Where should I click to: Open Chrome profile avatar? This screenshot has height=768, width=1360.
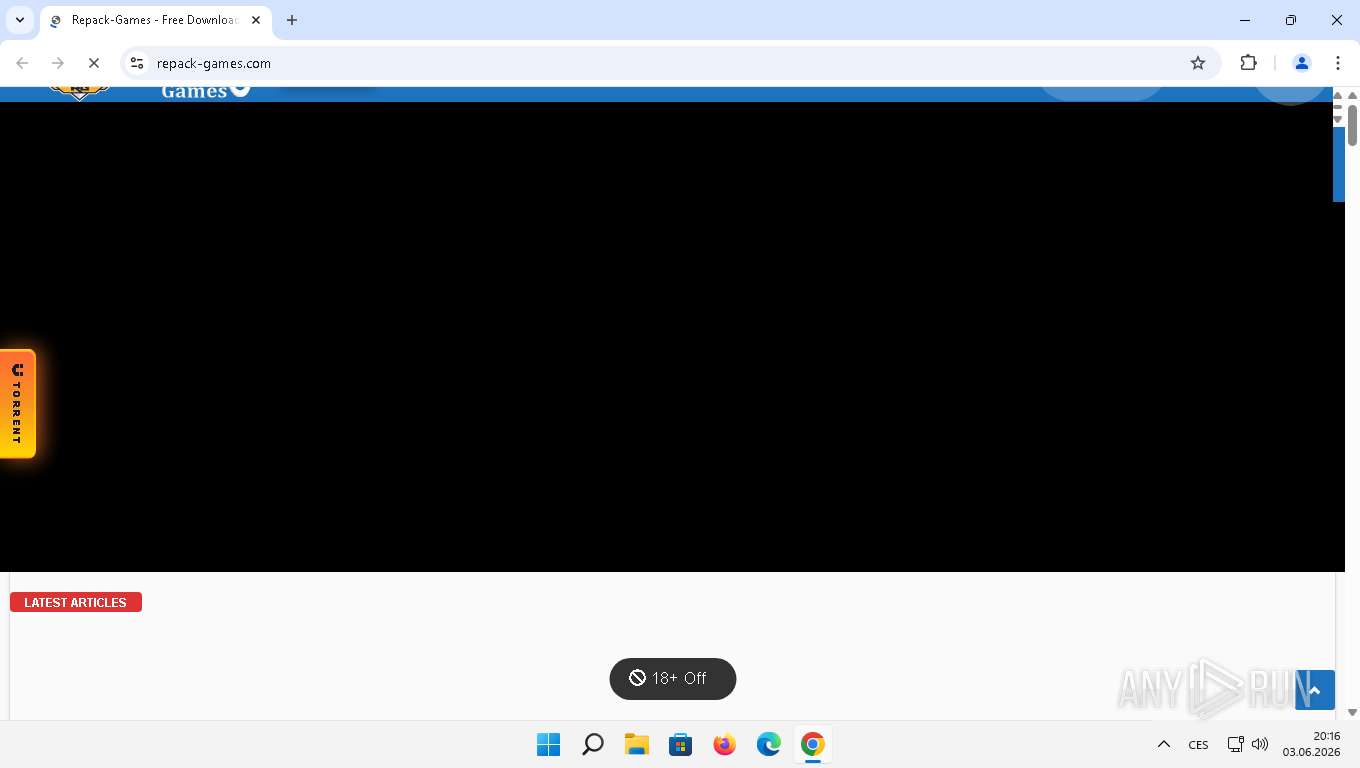[x=1302, y=63]
